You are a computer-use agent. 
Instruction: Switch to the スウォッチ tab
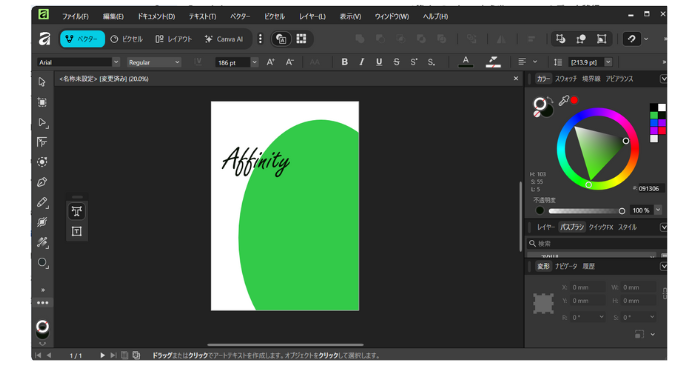pos(566,79)
